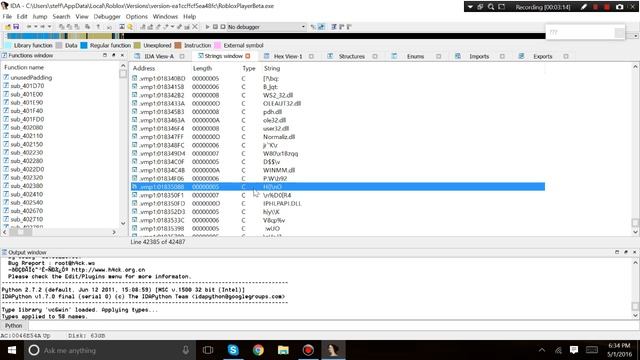640x360 pixels.
Task: Click functions list scroll down arrow
Action: coord(123,223)
